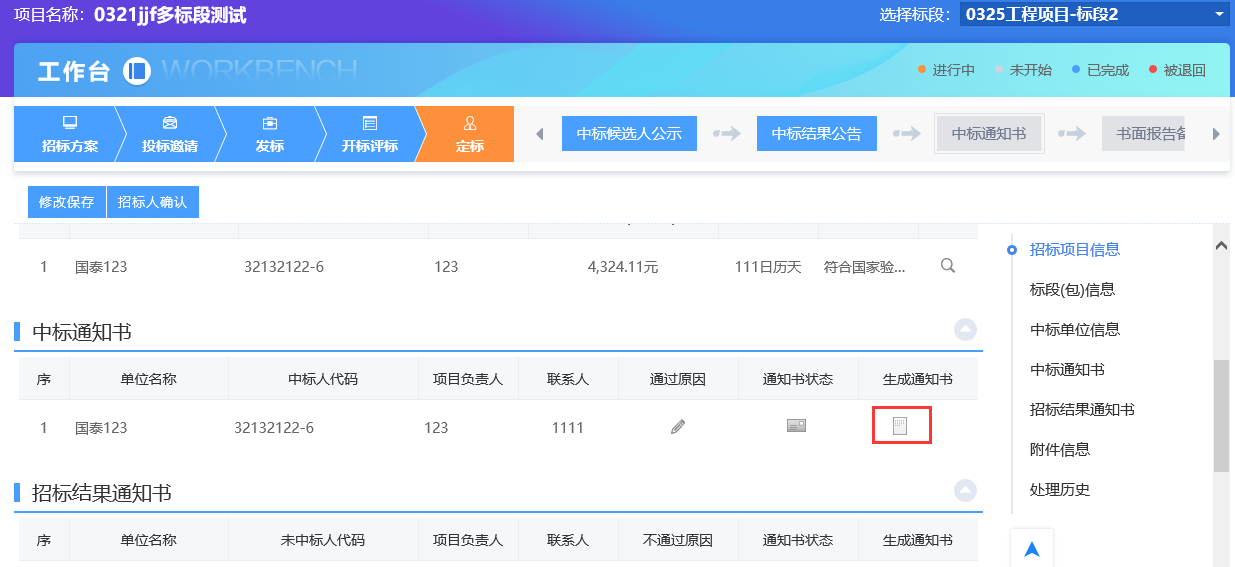Click the pencil edit icon for 通过原因
Image resolution: width=1235 pixels, height=567 pixels.
[678, 427]
